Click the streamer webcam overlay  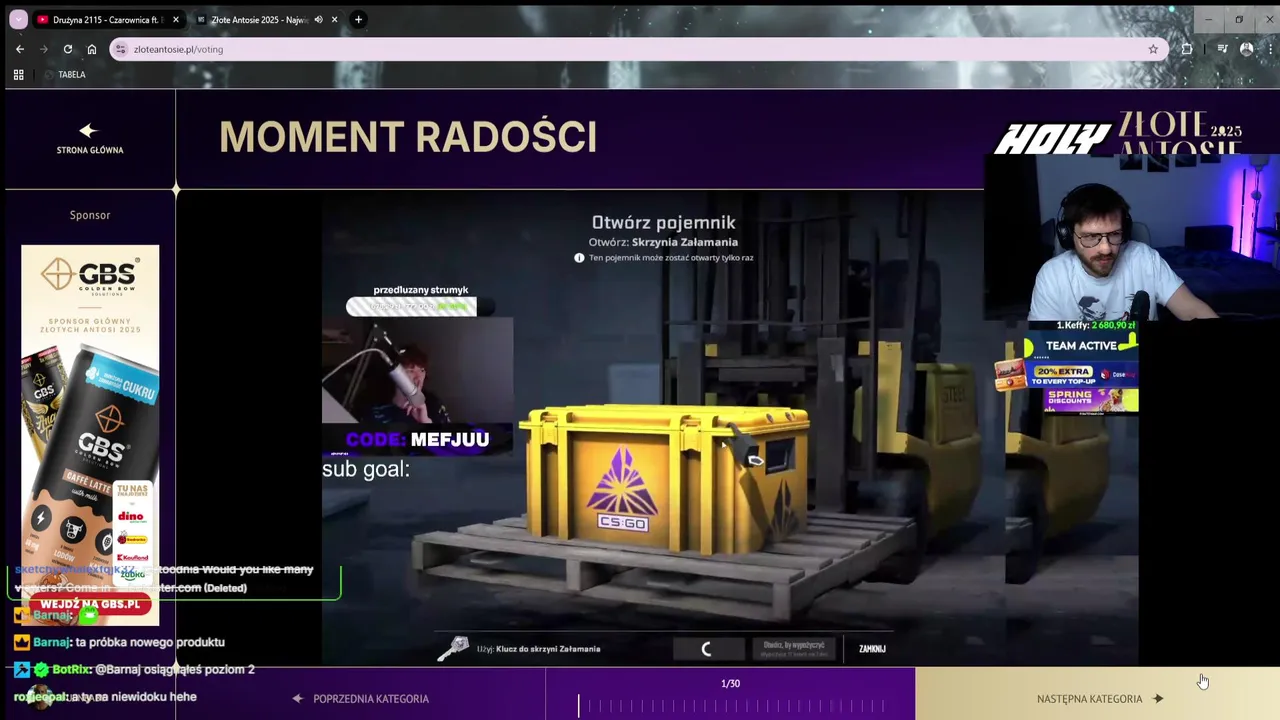coord(1132,237)
